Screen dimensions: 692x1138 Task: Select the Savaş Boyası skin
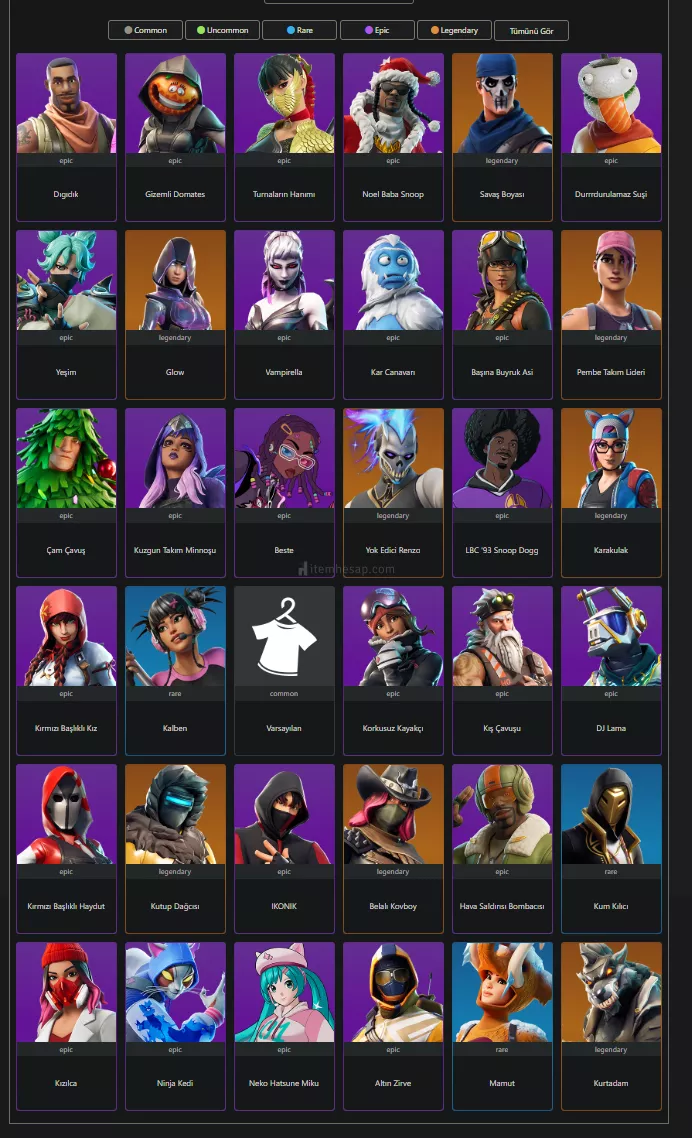click(502, 137)
